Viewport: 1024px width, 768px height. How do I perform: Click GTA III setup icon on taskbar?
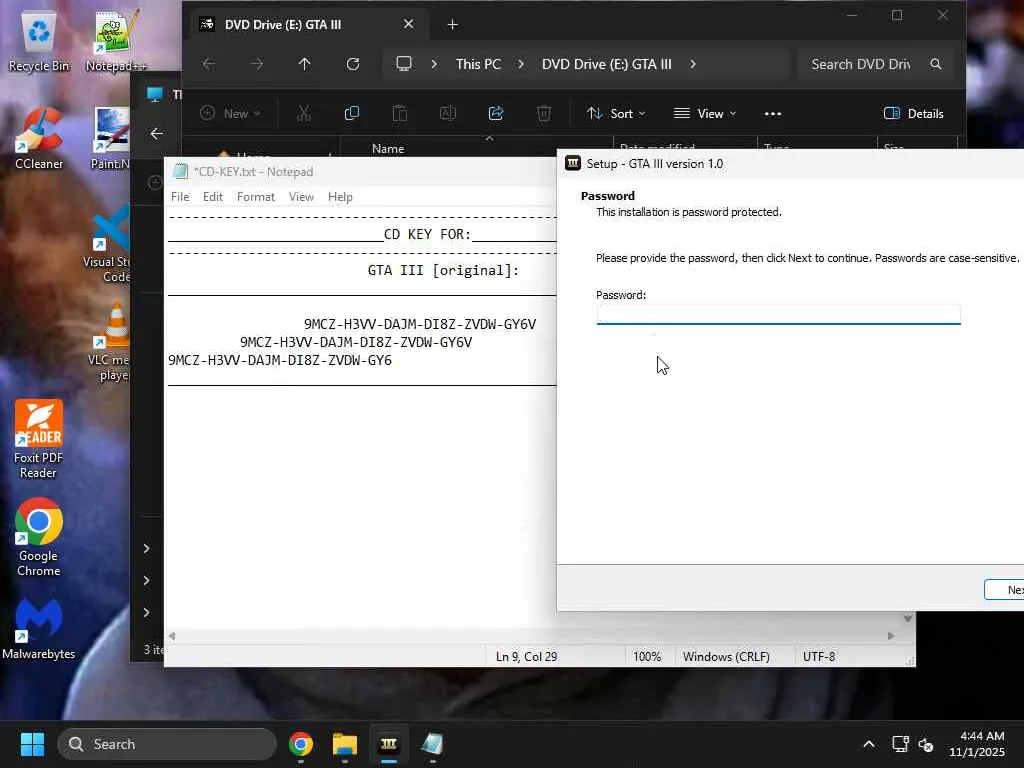(x=389, y=744)
